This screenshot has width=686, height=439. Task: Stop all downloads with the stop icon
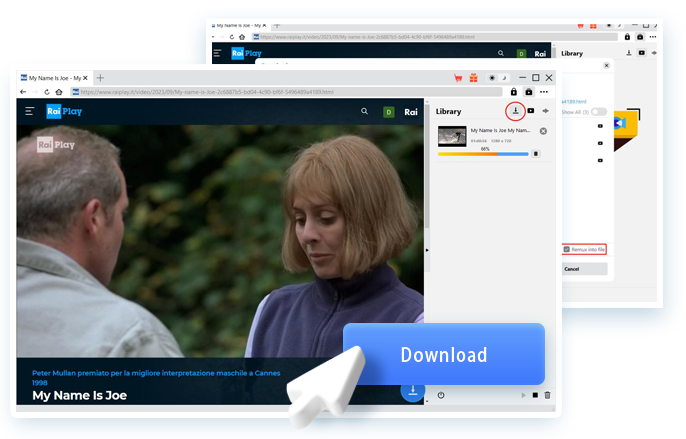535,395
